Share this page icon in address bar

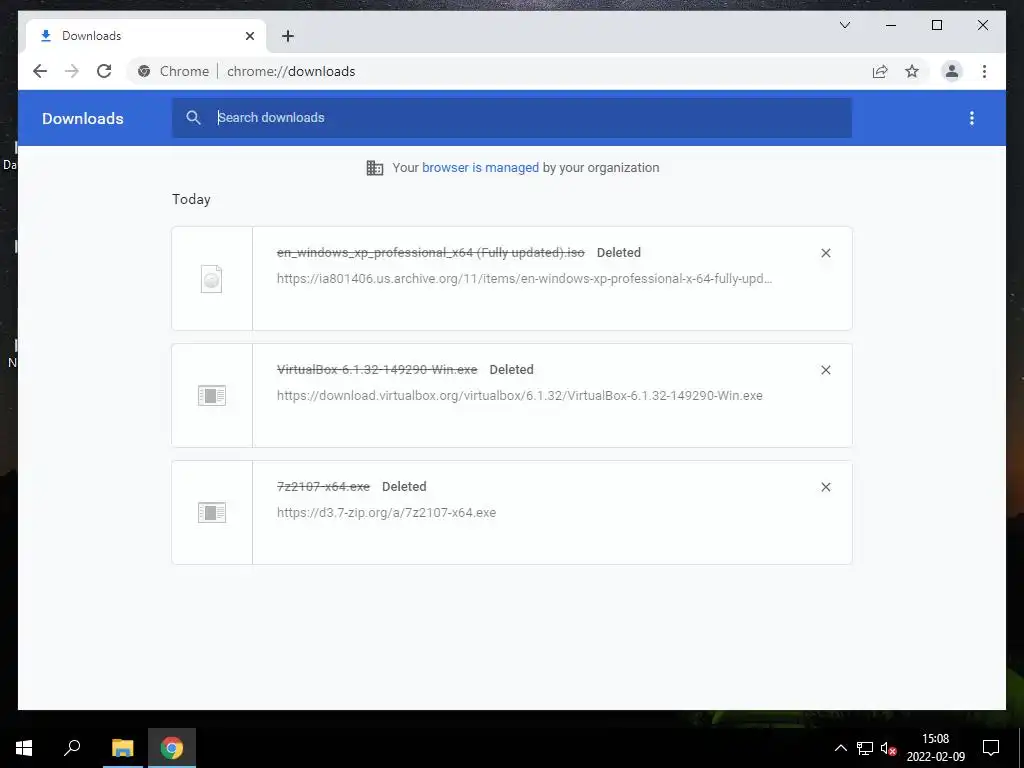coord(880,71)
